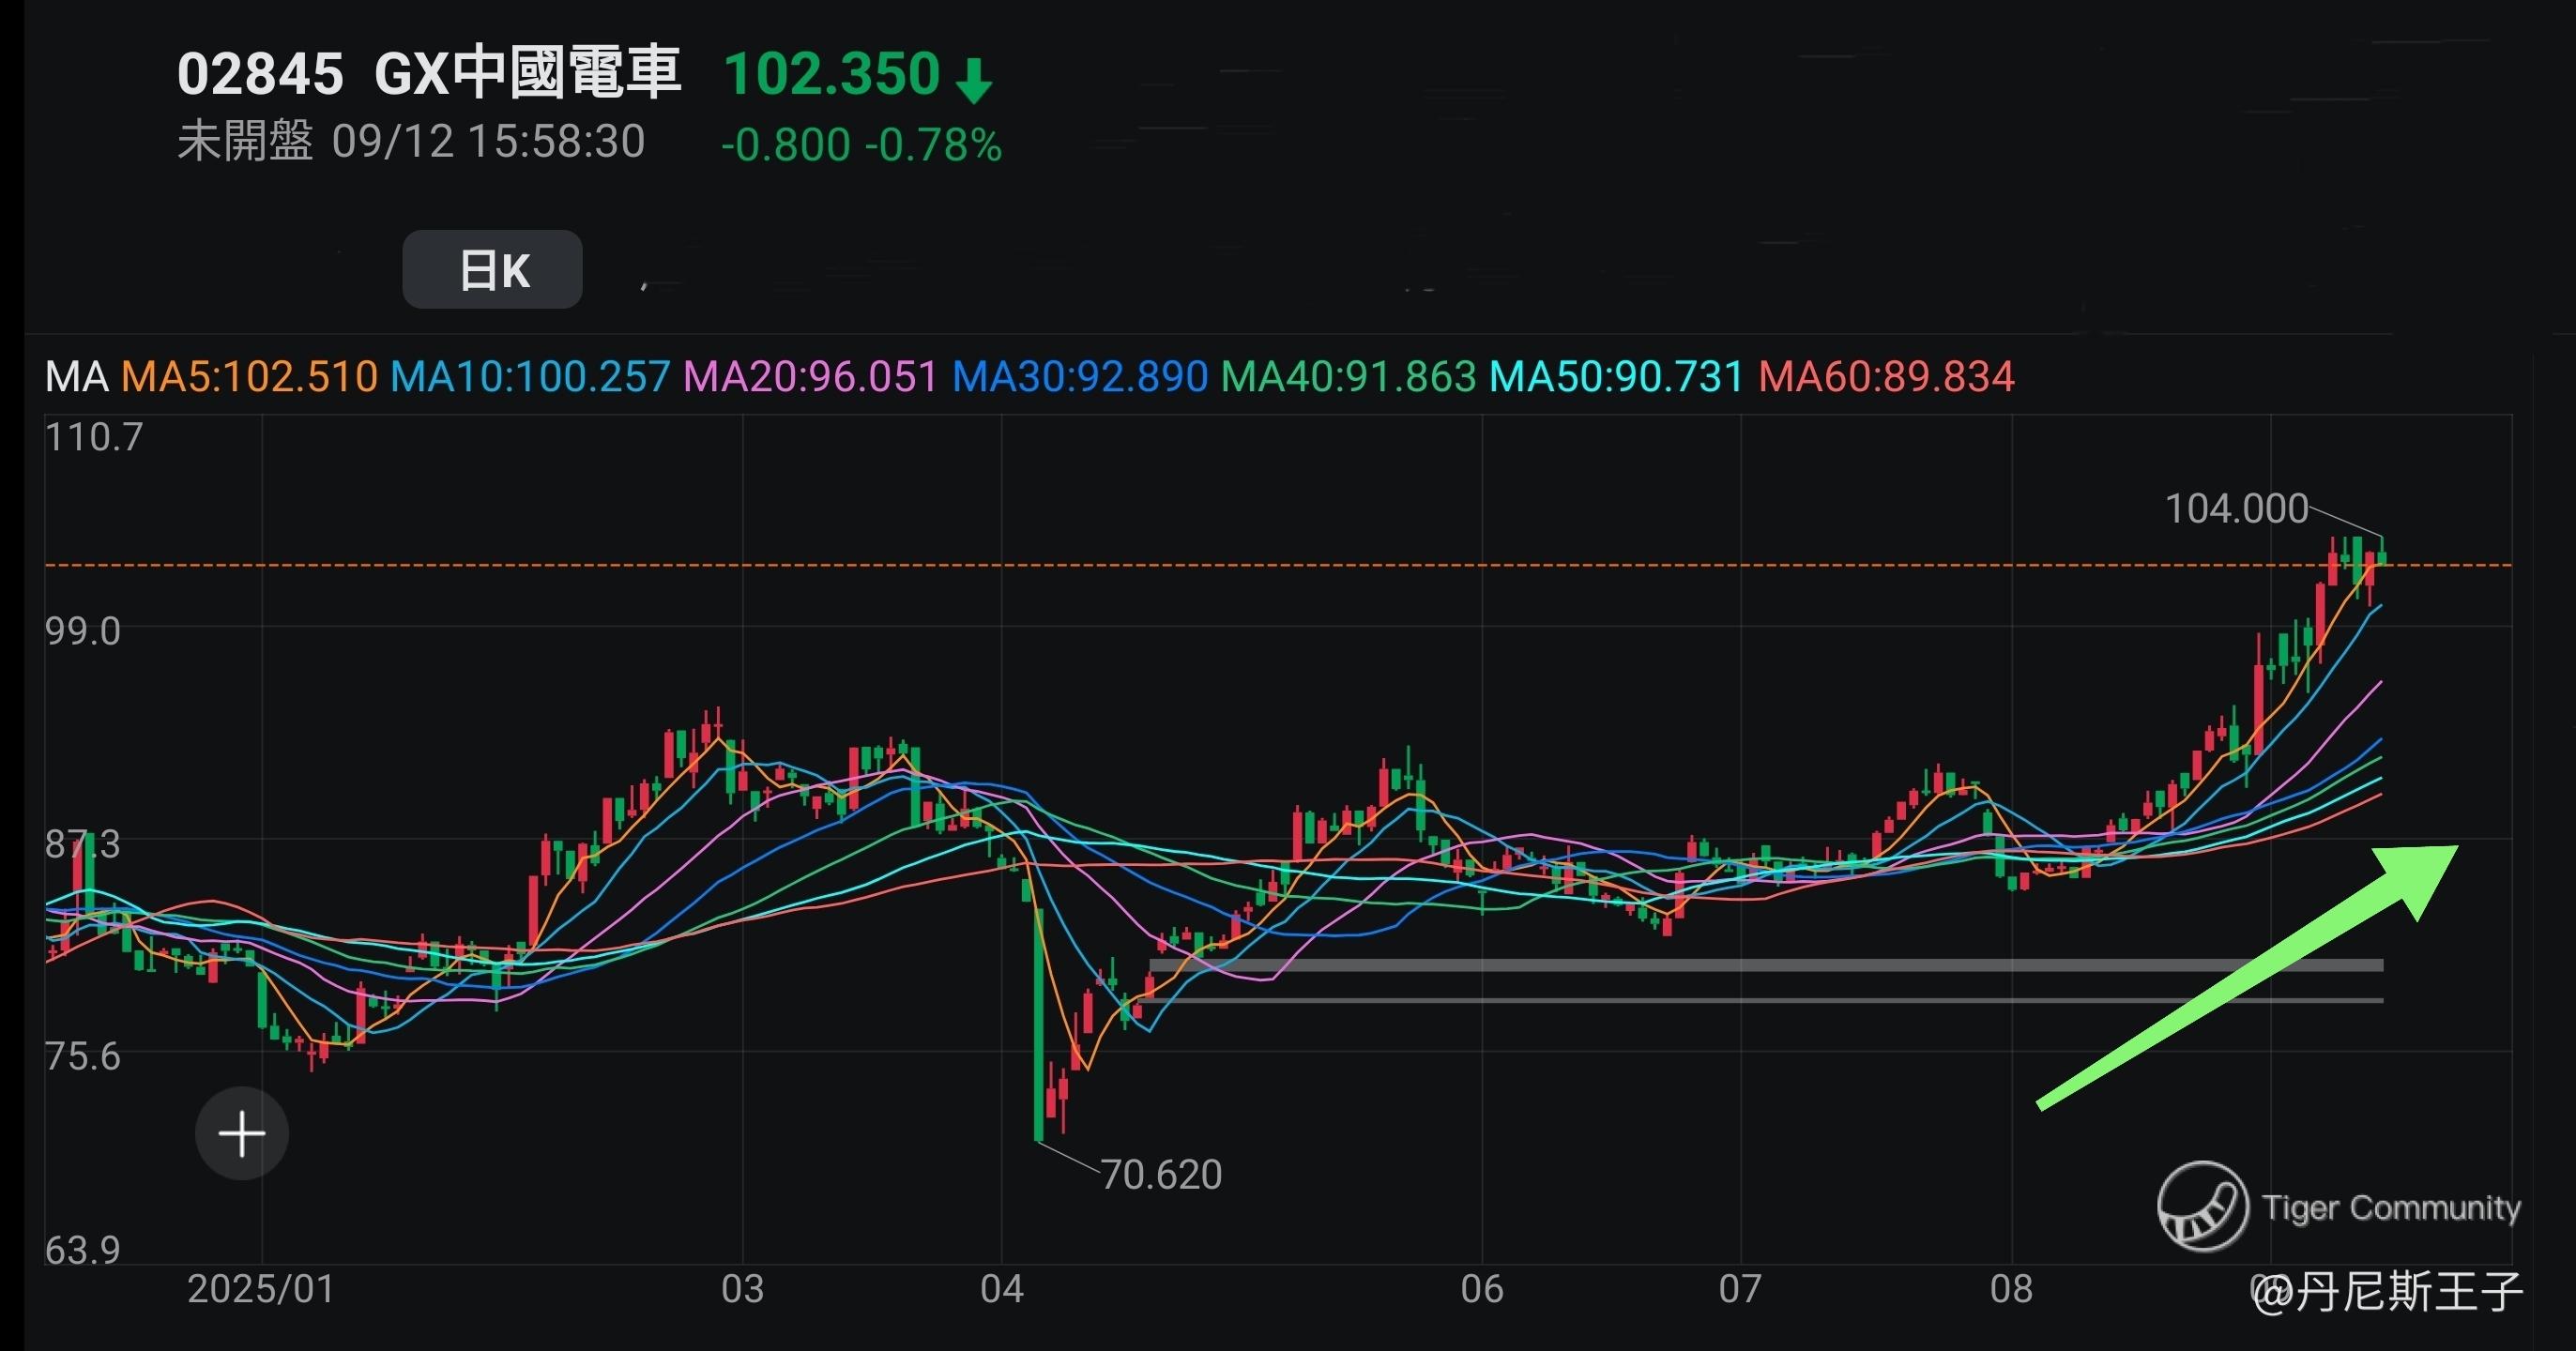Click the MA60 89.834 indicator label
This screenshot has width=2576, height=1351.
(x=1886, y=377)
